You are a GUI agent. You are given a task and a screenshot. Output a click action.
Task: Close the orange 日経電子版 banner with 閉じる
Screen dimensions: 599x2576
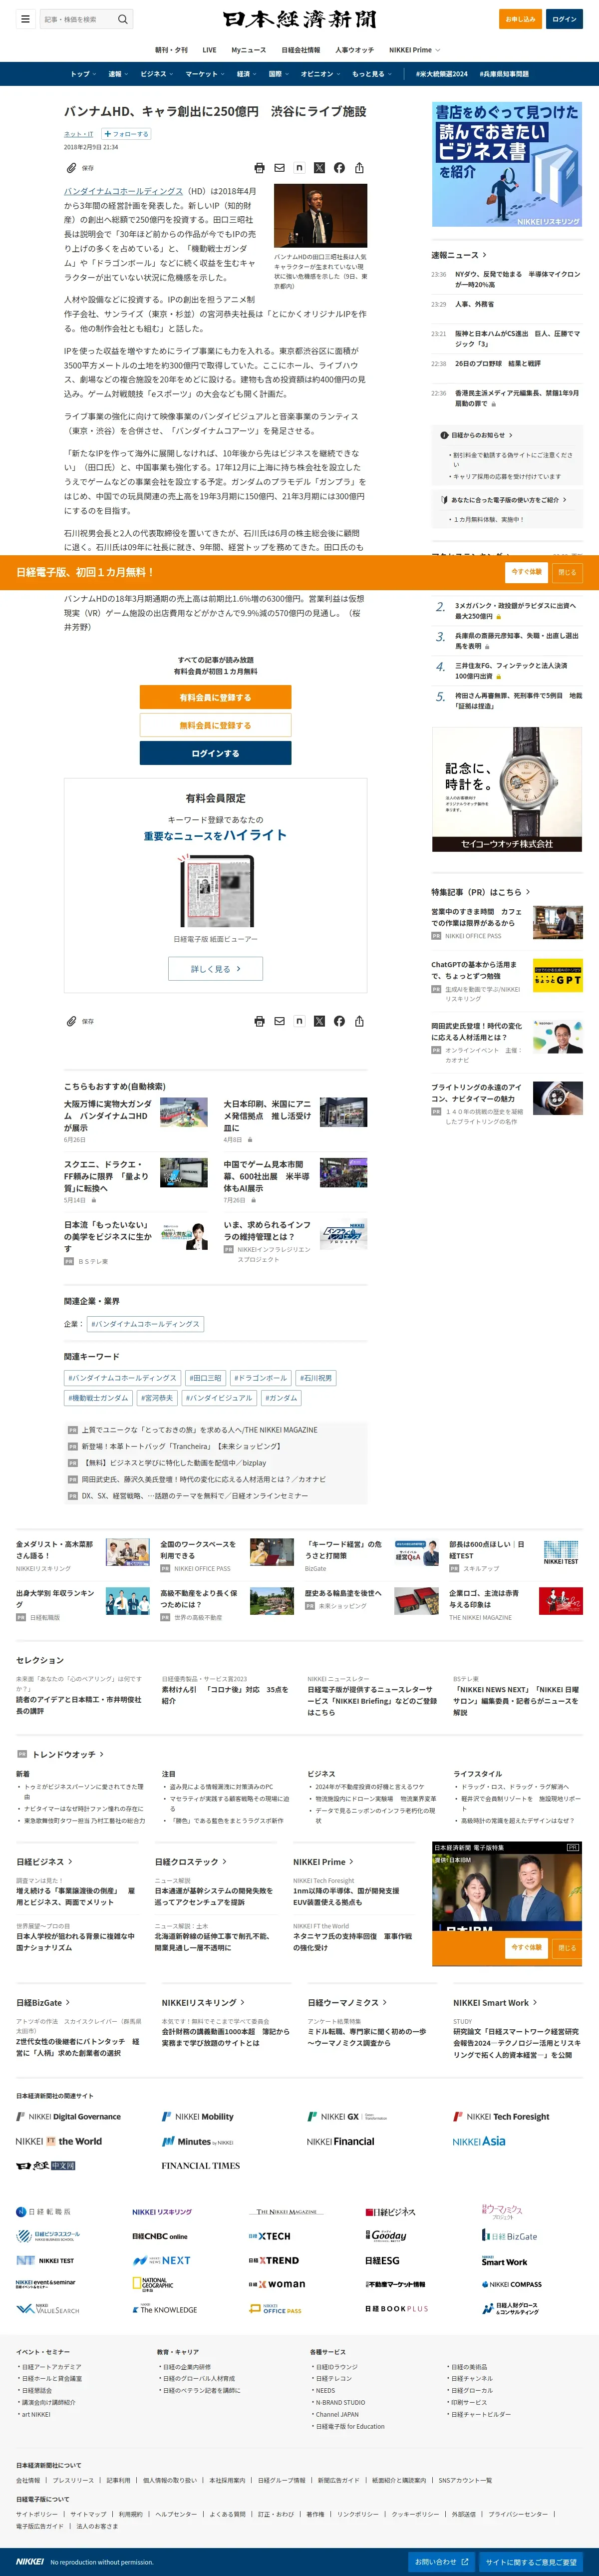(x=567, y=572)
